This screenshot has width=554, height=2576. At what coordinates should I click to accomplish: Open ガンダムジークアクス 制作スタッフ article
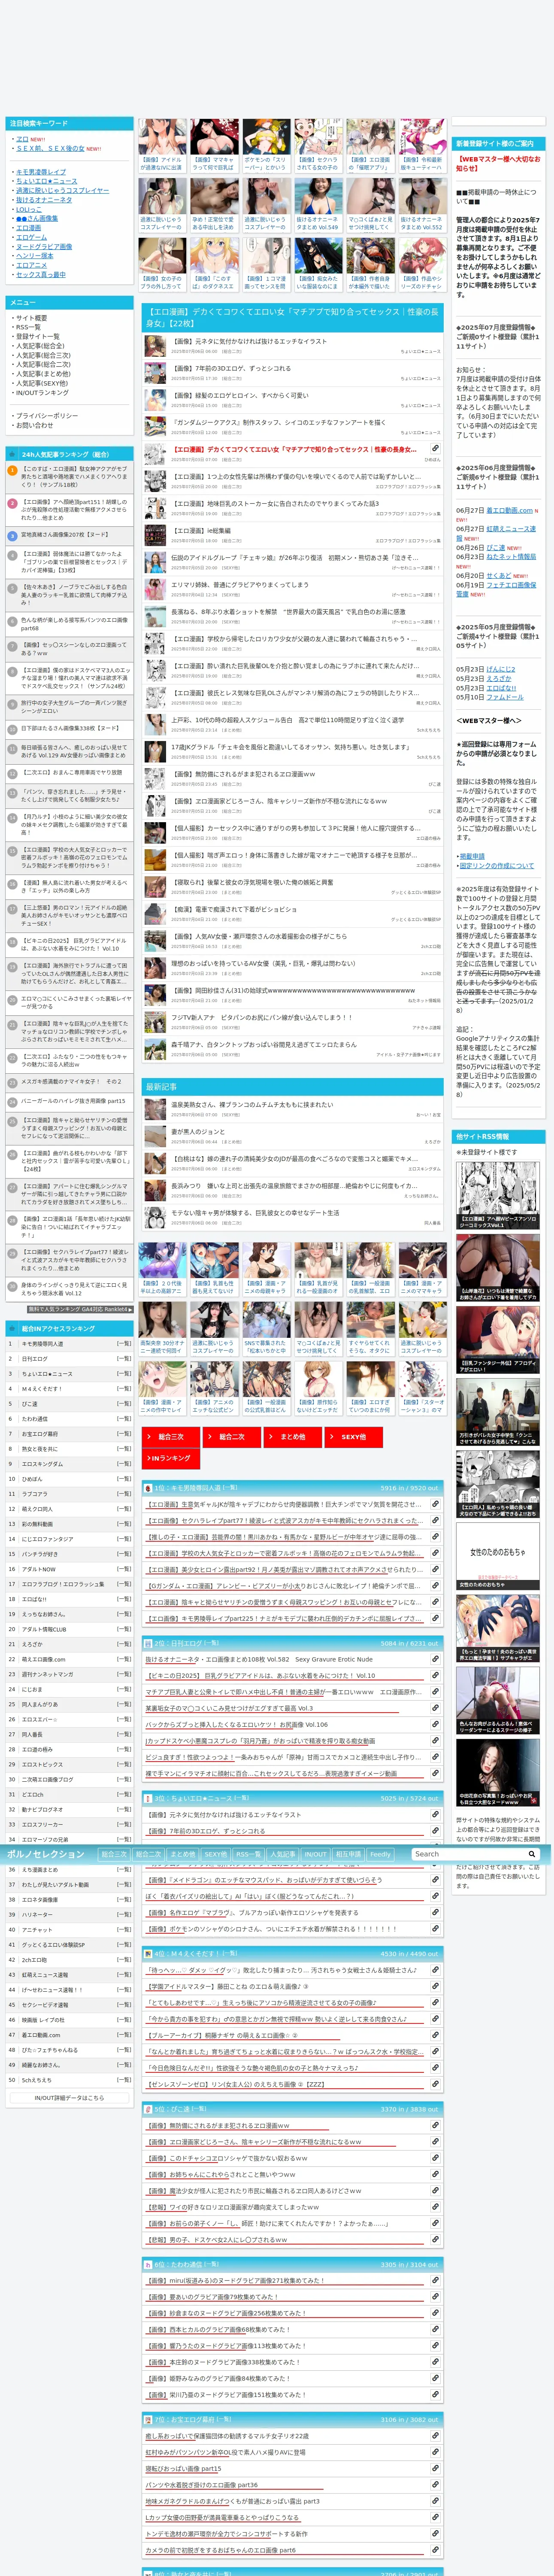pyautogui.click(x=279, y=422)
